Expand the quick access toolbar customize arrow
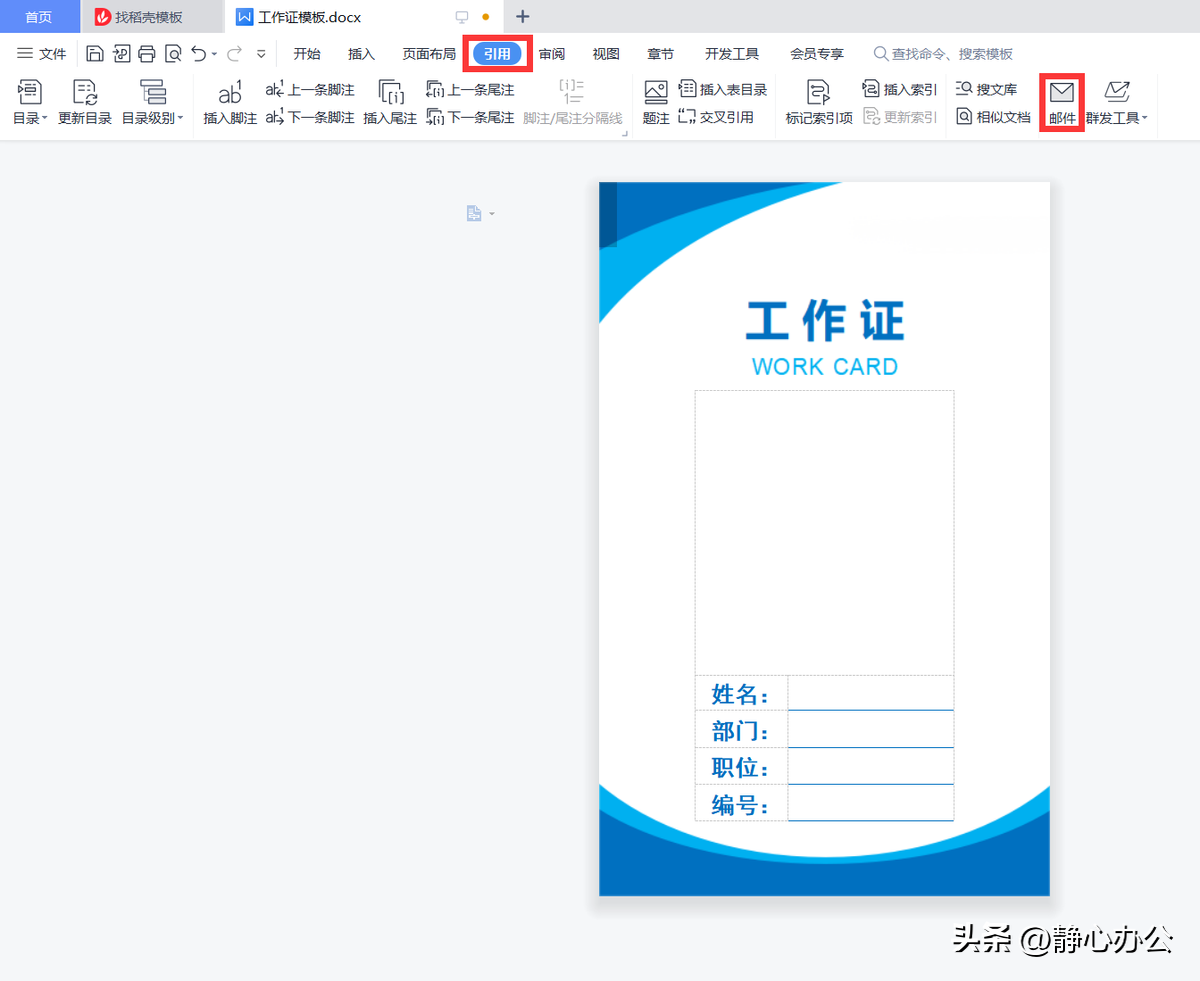This screenshot has width=1200, height=981. click(261, 54)
